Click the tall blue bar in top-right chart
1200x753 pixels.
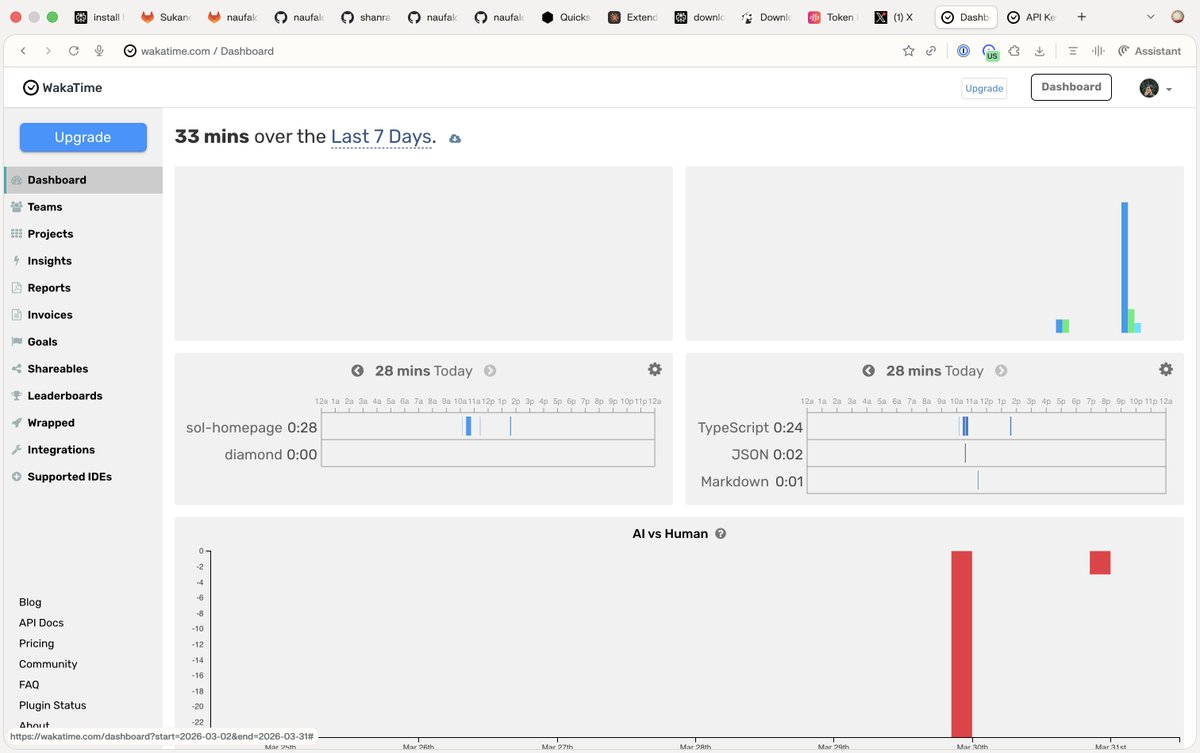[1125, 267]
